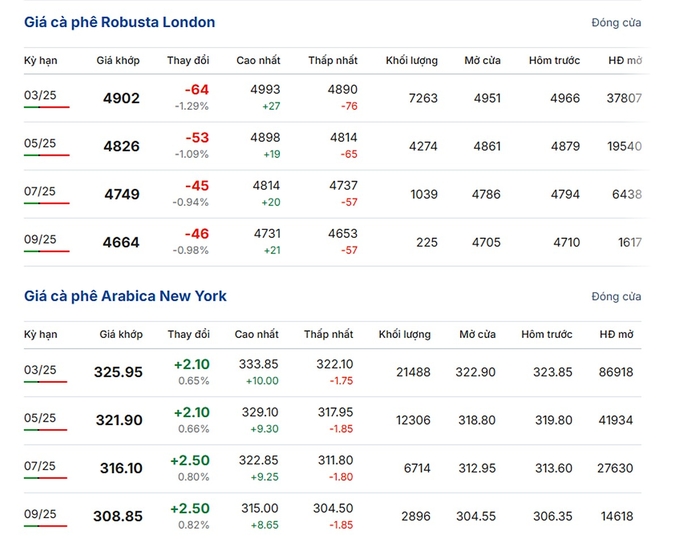The image size is (680, 539).
Task: Open the Giá cà phê Arabica New York heading
Action: 125,296
